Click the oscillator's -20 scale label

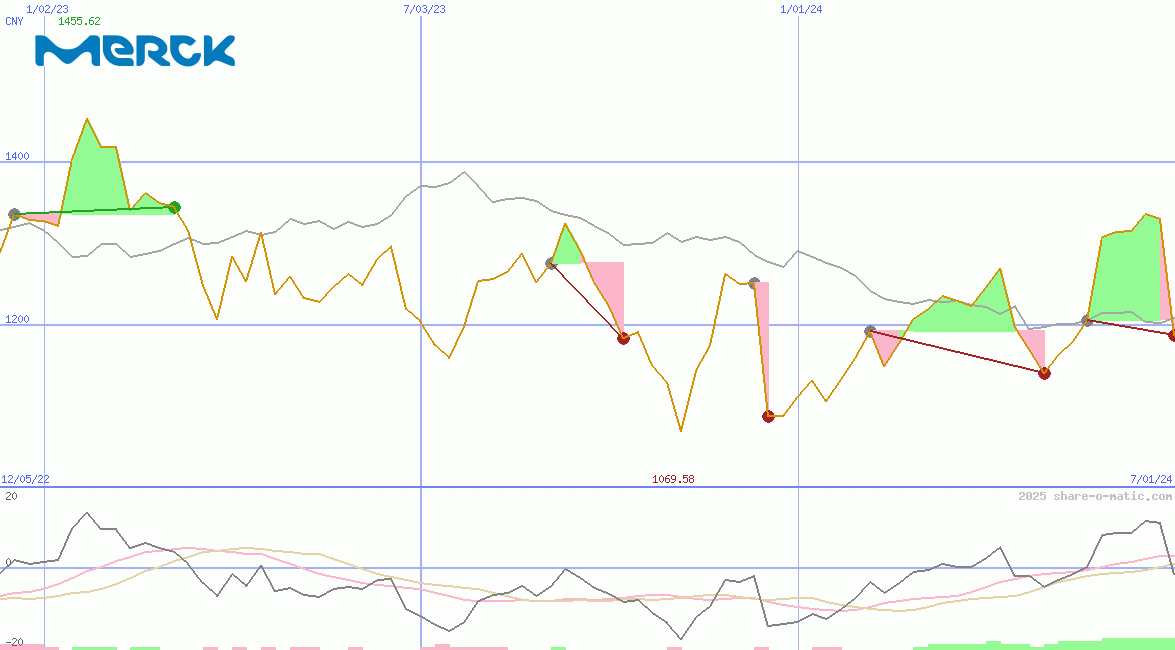pyautogui.click(x=13, y=641)
